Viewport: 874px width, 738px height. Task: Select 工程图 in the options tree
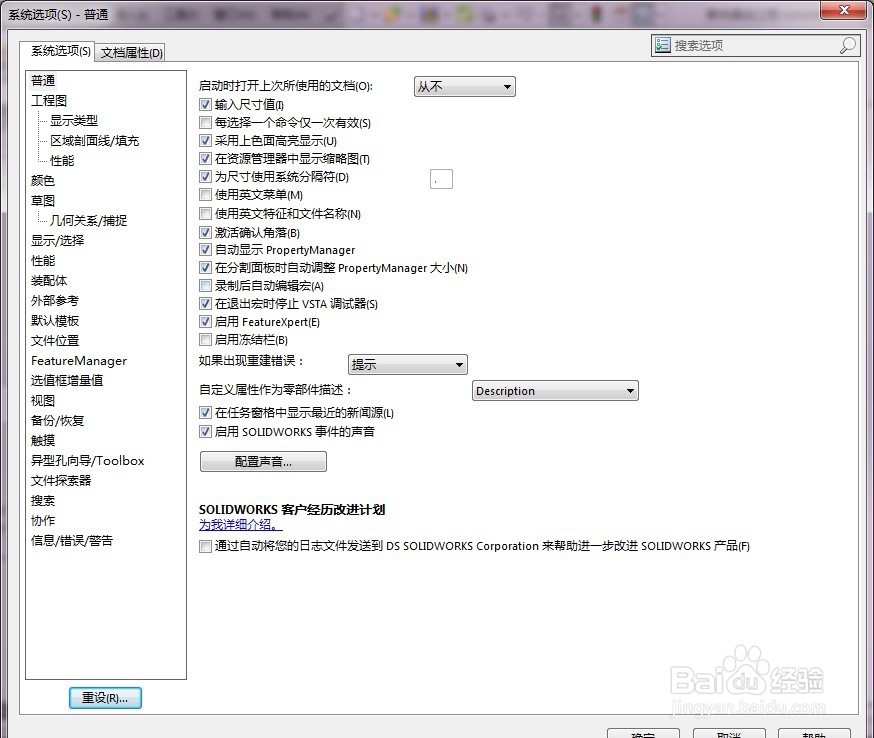pyautogui.click(x=49, y=101)
